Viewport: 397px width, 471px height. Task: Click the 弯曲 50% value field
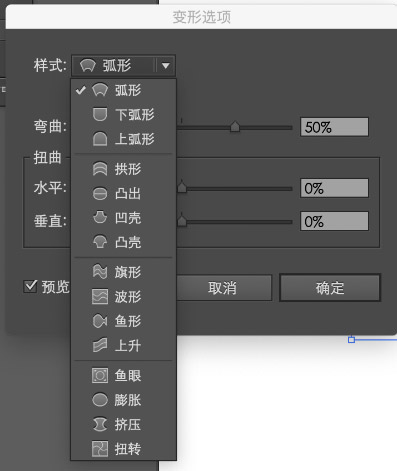pyautogui.click(x=334, y=127)
